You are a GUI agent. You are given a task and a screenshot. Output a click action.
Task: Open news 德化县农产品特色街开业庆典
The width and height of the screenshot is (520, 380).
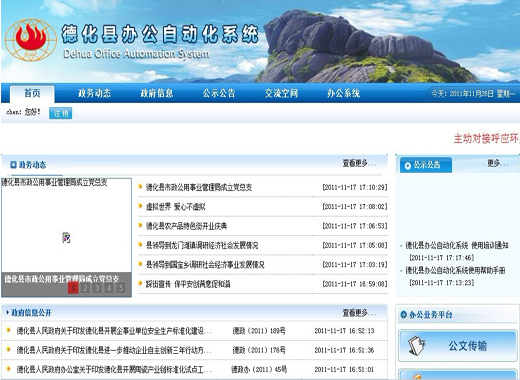tap(186, 226)
